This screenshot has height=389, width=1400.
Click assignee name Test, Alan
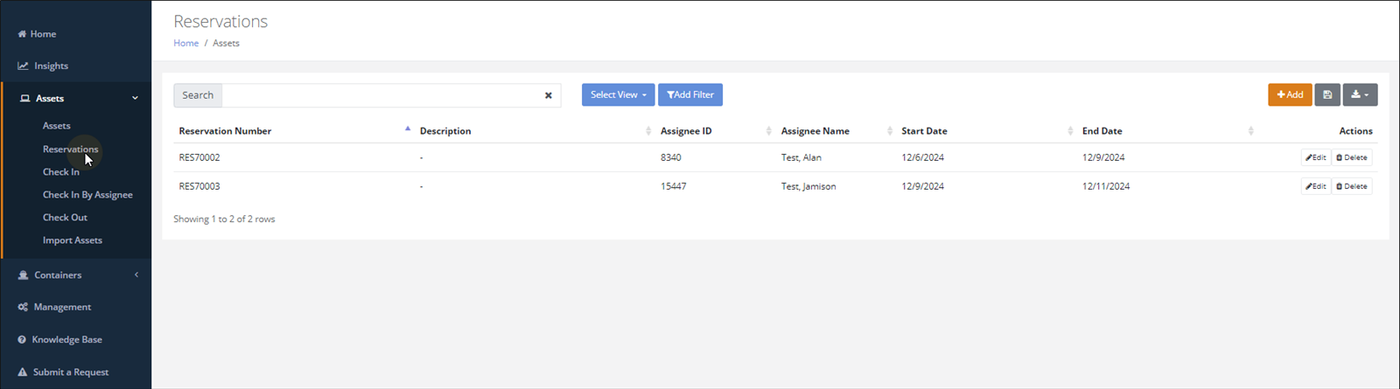(801, 158)
